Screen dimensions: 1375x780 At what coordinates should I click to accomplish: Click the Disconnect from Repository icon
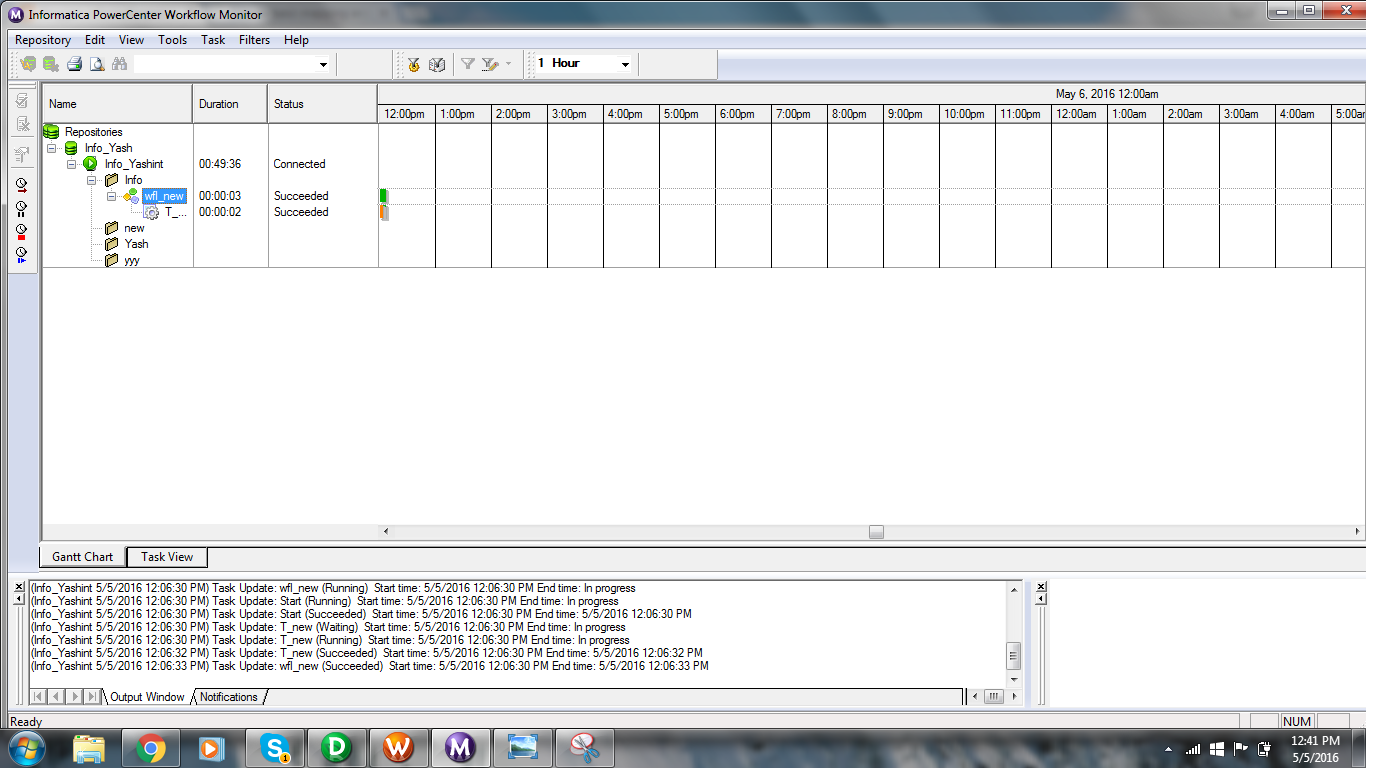click(x=51, y=63)
